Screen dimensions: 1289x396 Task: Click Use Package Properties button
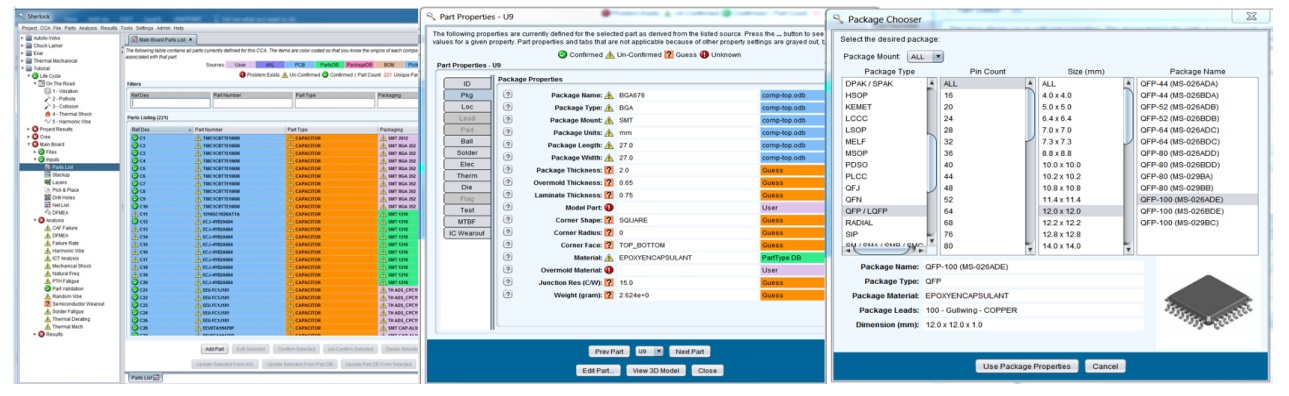1027,366
